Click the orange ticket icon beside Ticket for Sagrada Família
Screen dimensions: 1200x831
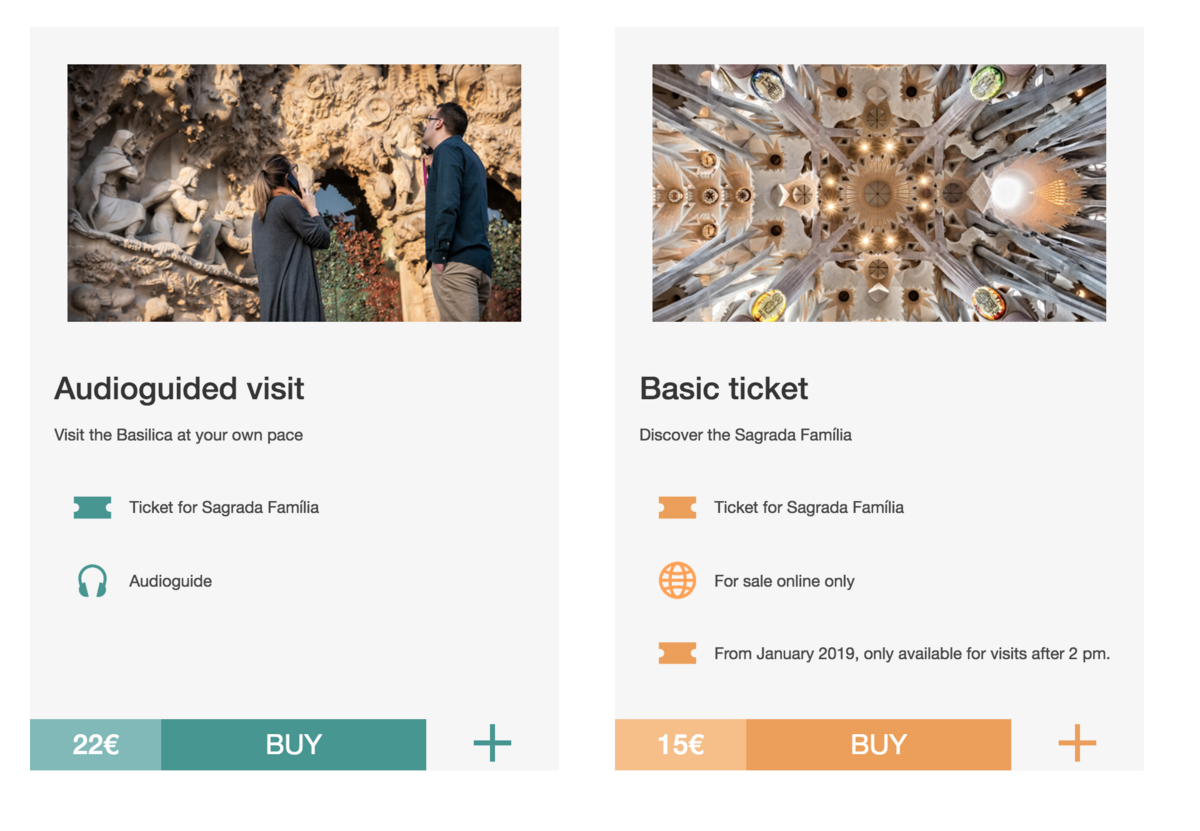point(677,508)
